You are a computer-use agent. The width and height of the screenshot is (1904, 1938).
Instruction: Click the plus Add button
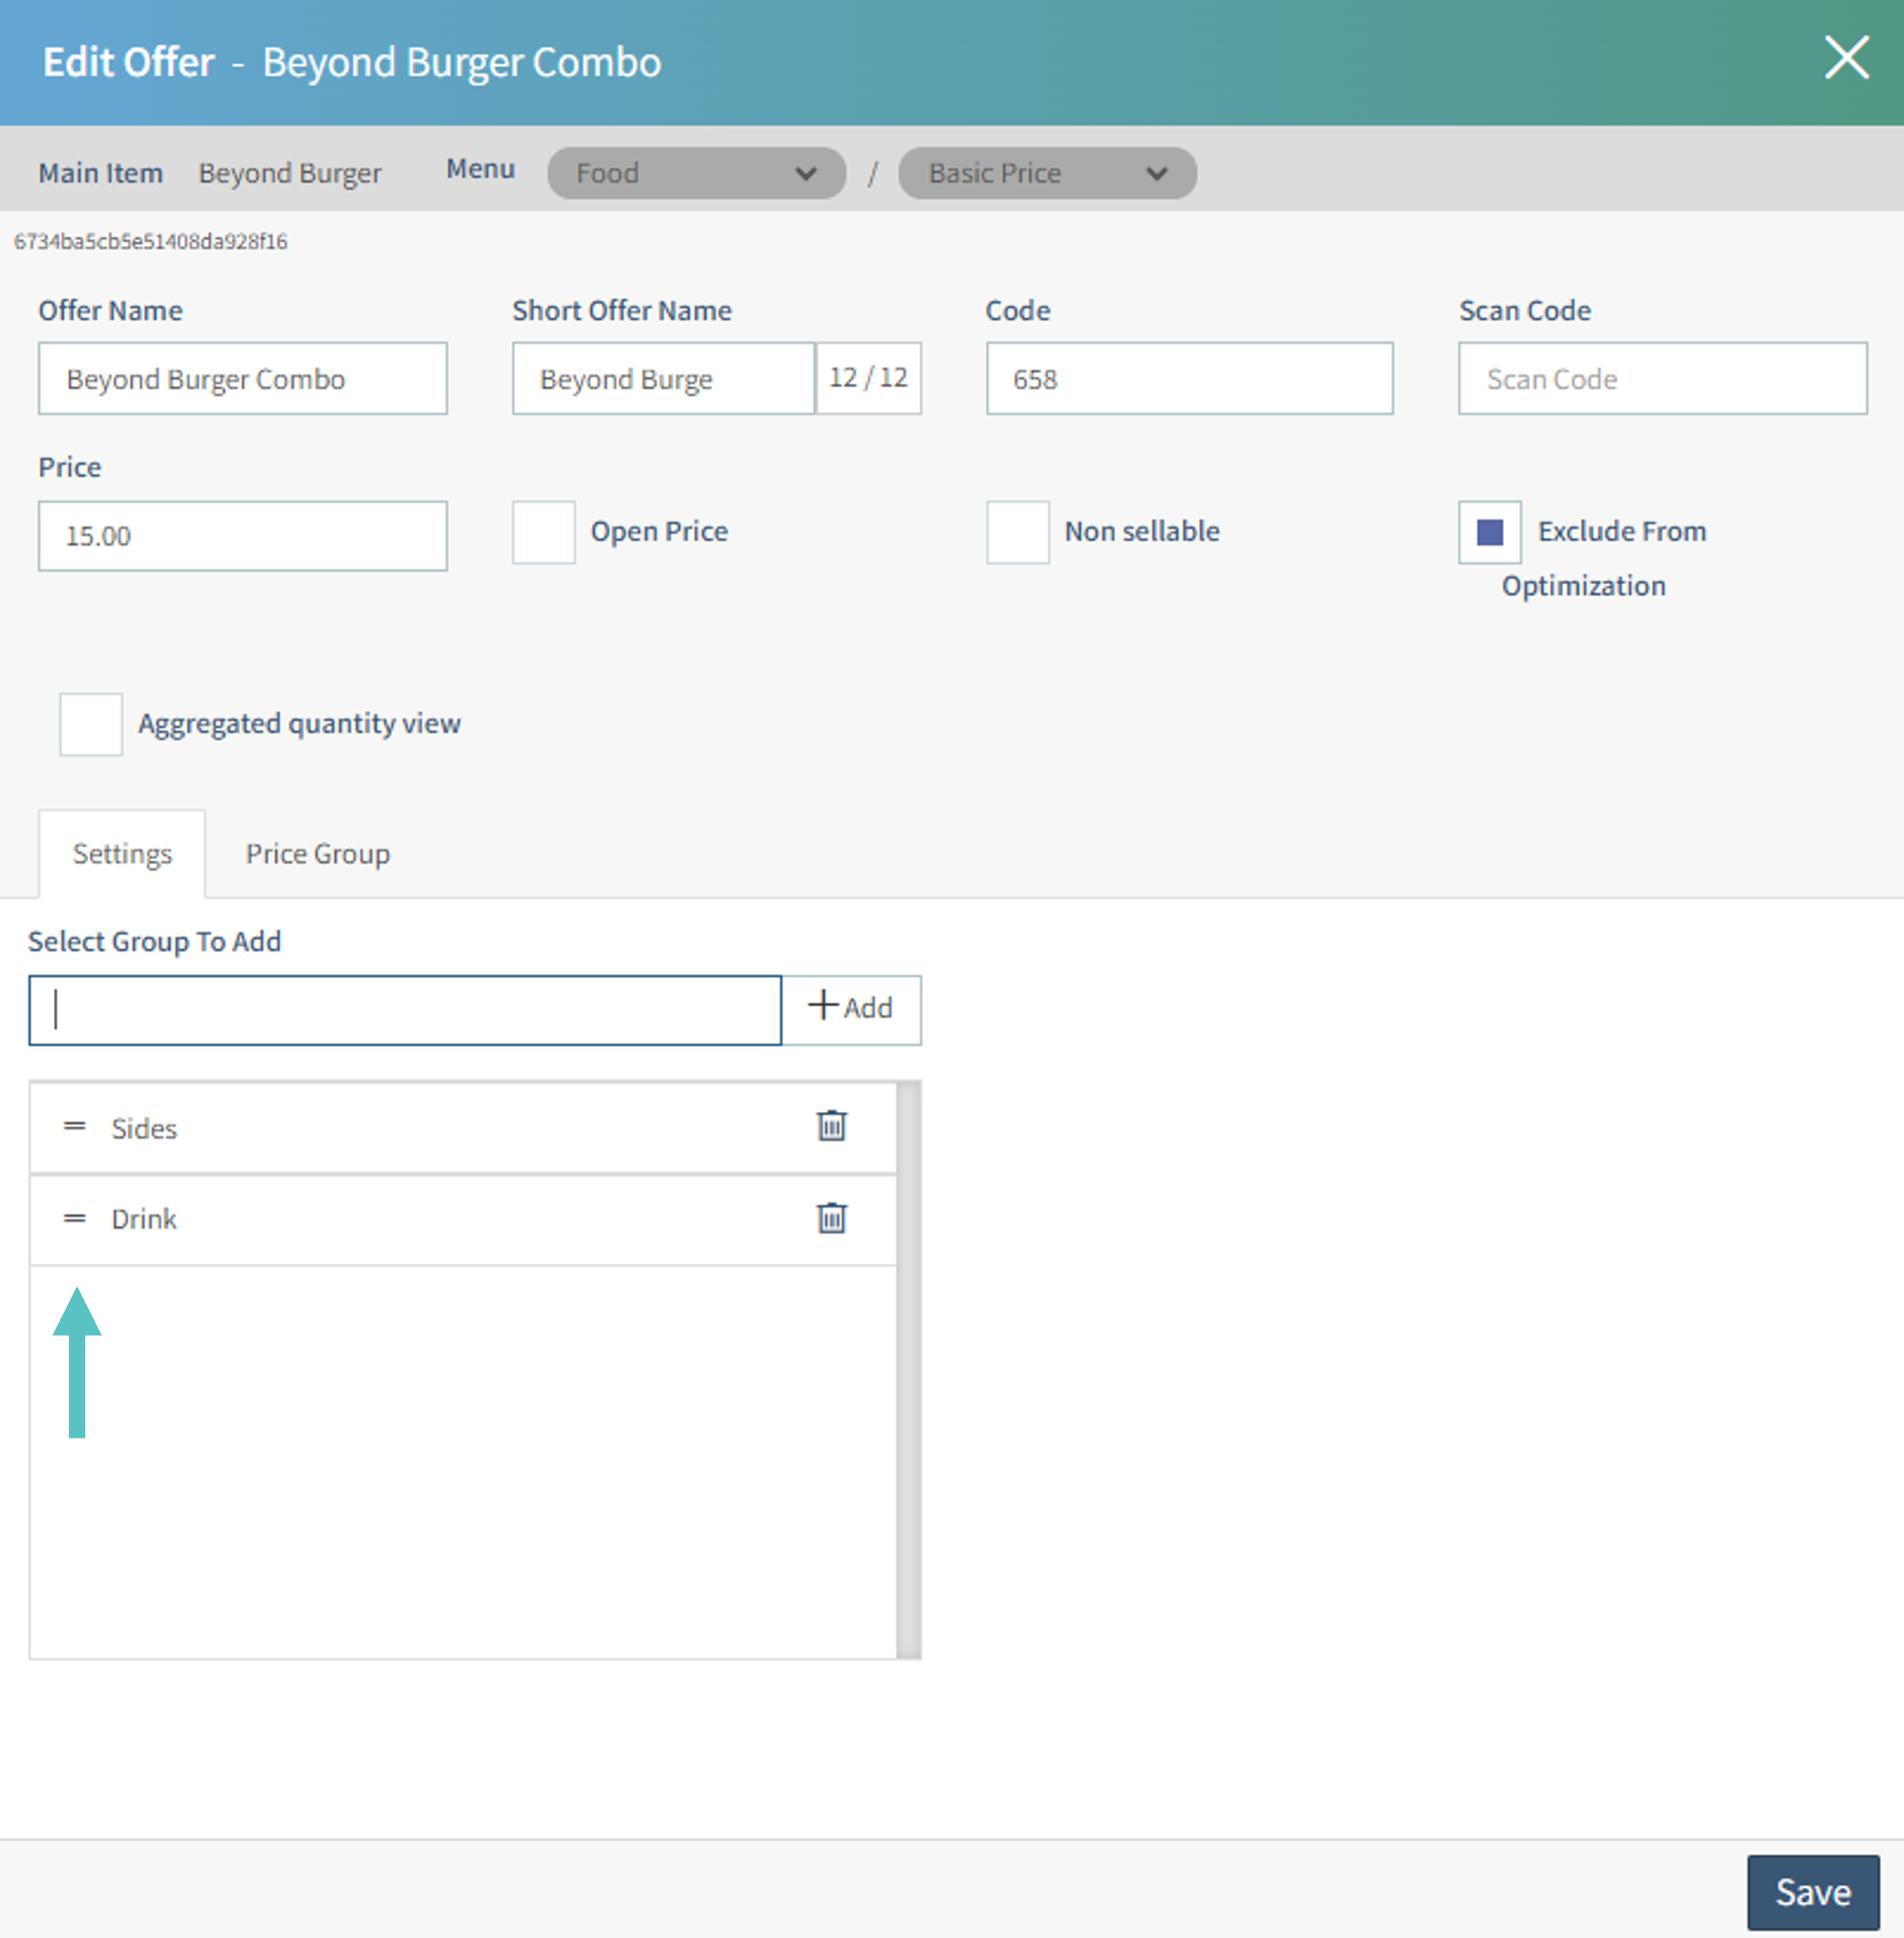(851, 1009)
